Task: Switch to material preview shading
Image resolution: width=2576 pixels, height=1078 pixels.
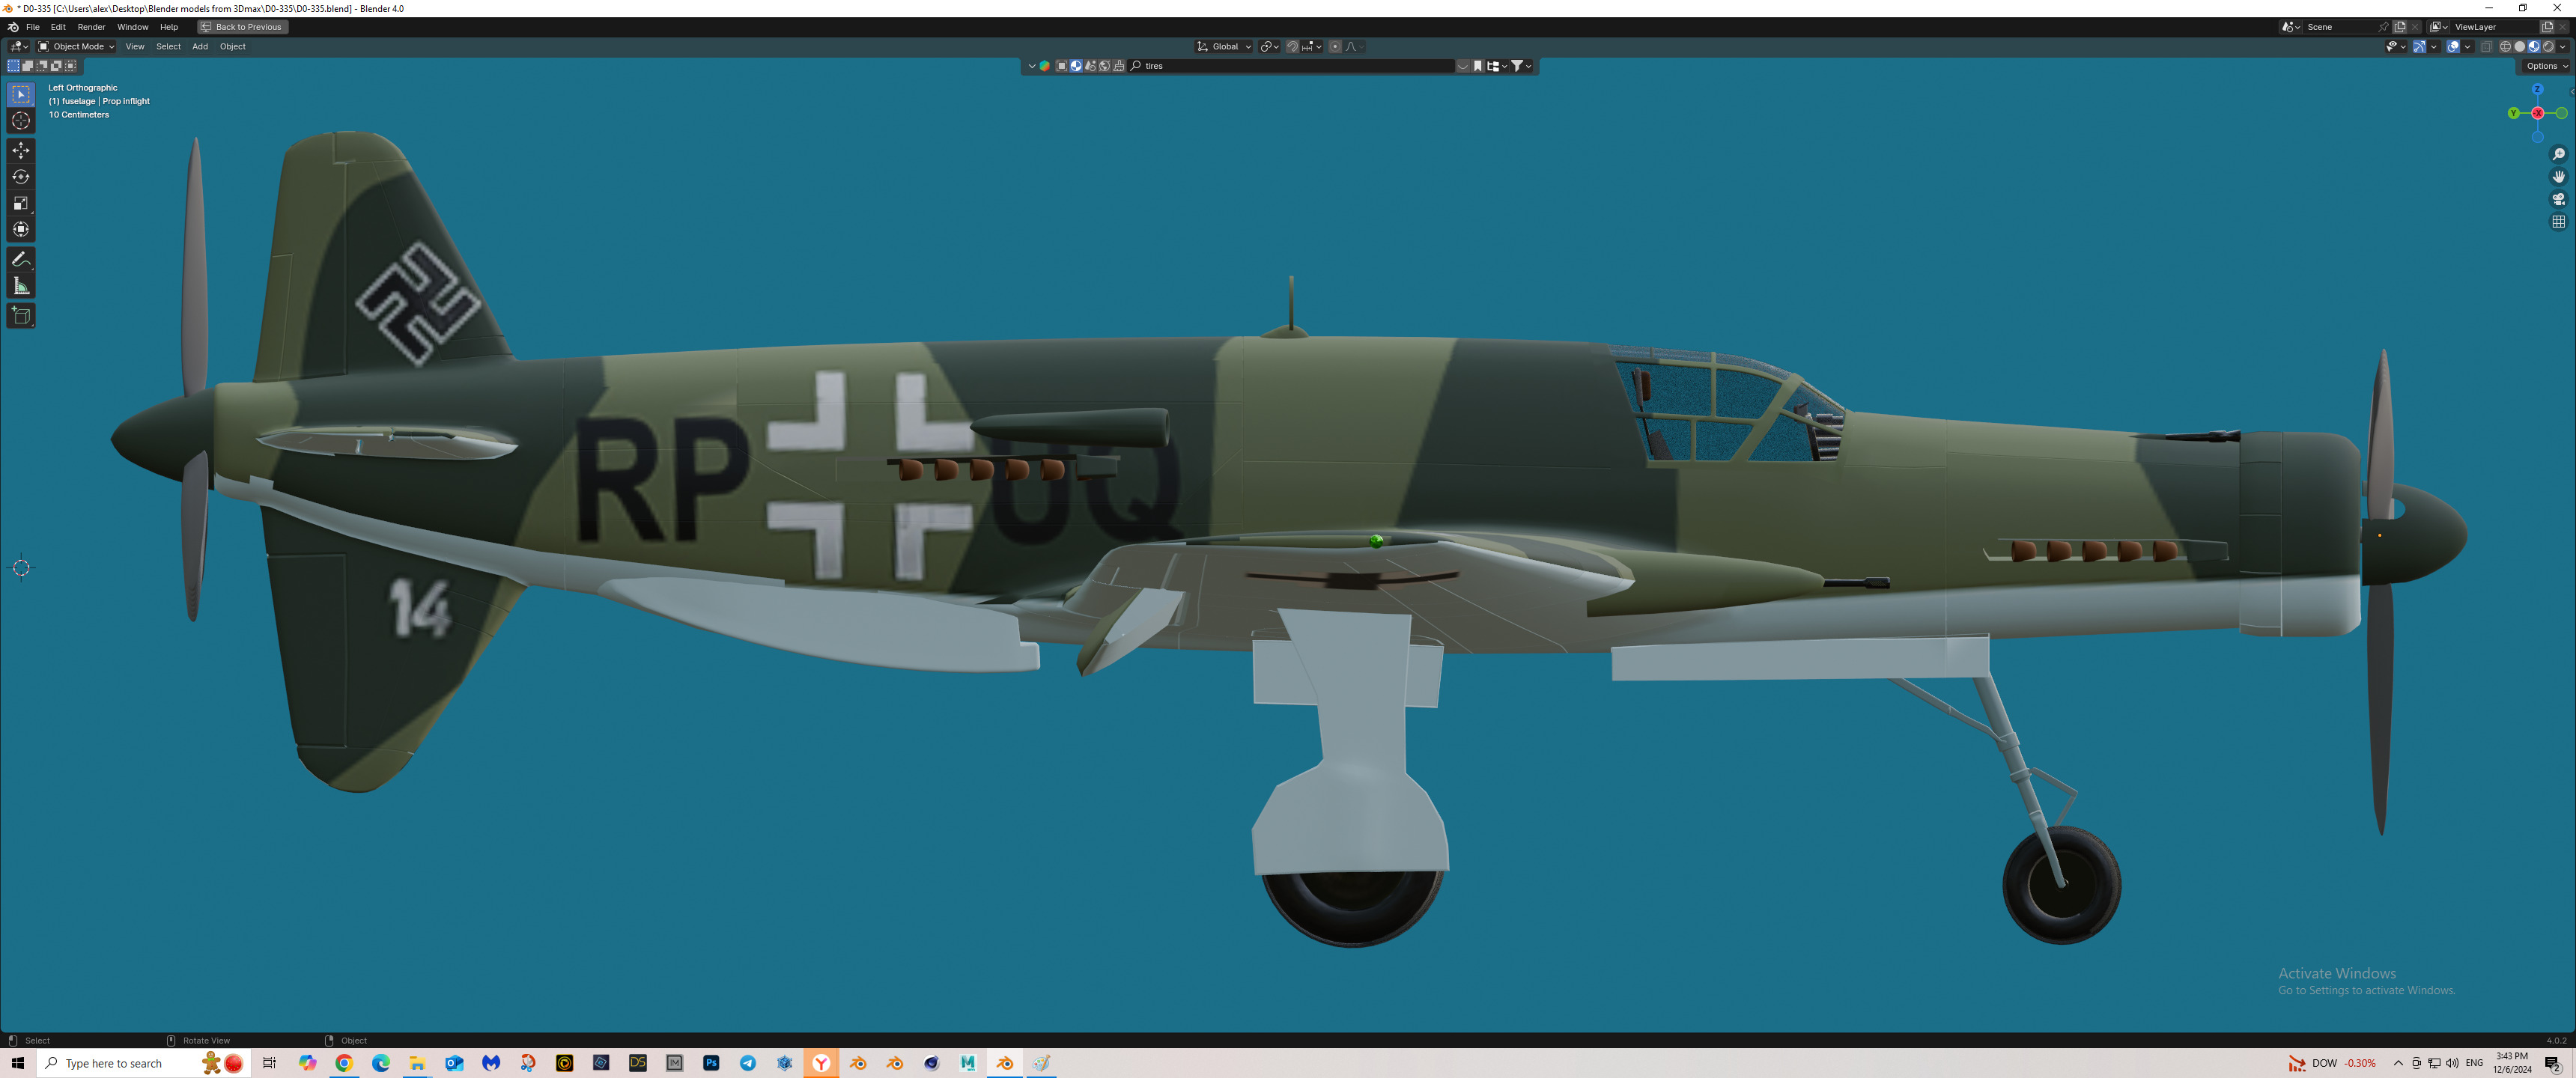Action: pos(2534,47)
